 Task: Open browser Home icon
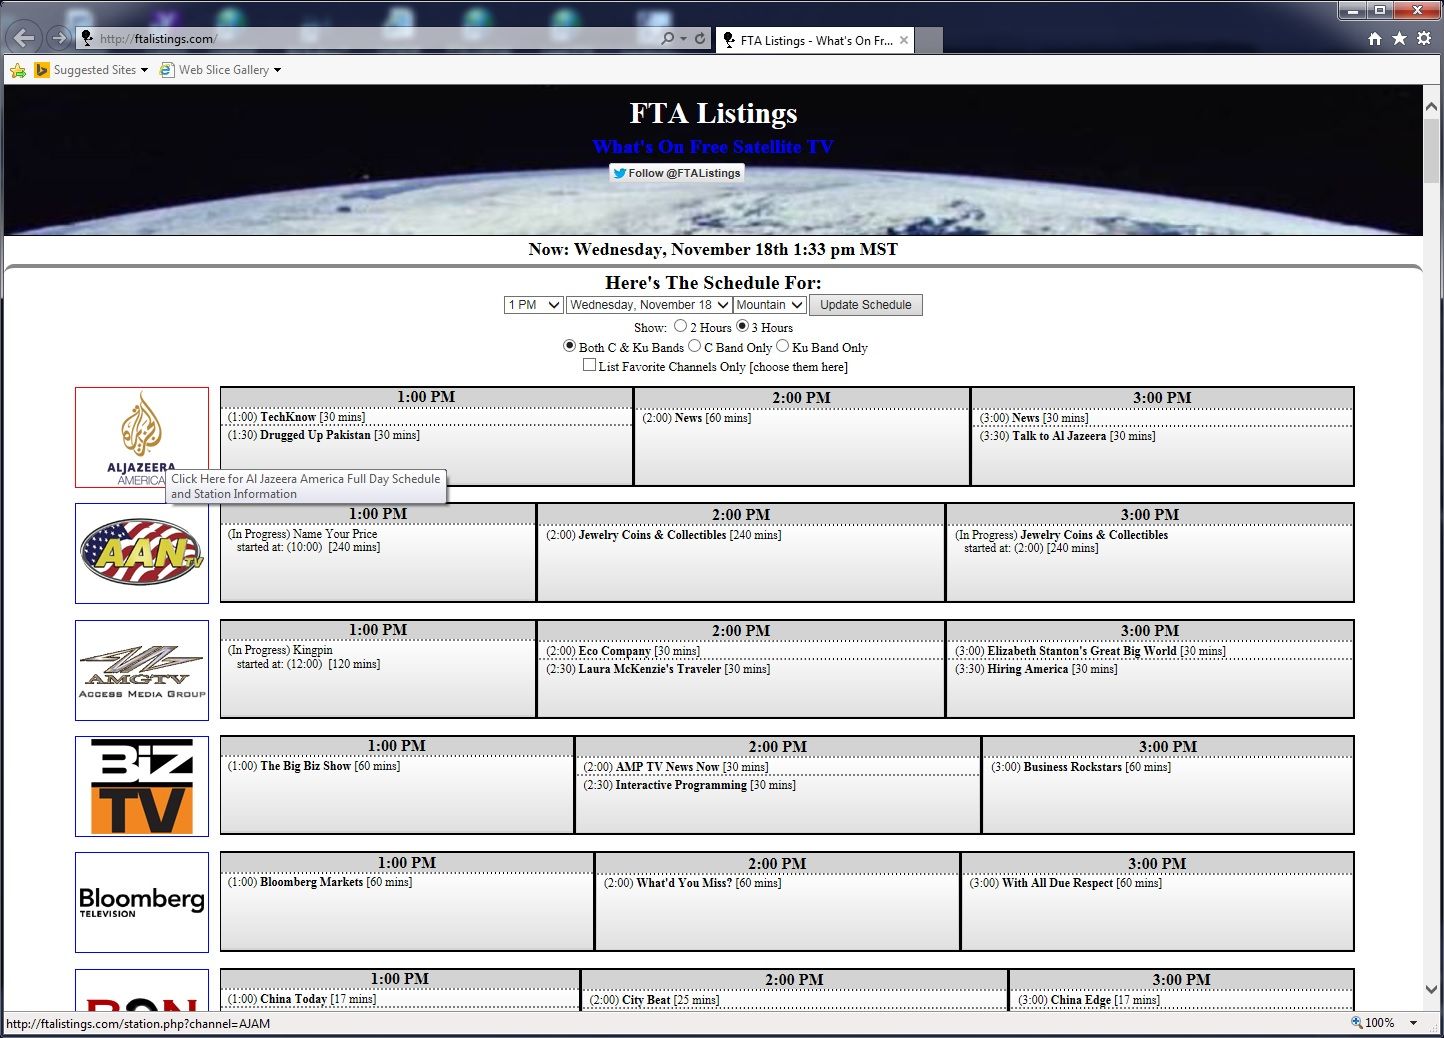[x=1375, y=39]
